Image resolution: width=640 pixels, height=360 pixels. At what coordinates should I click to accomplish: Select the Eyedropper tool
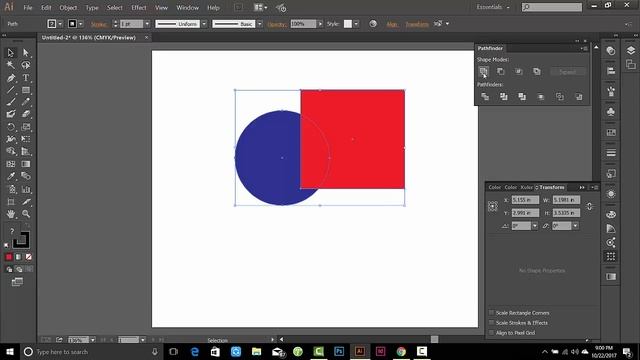point(11,176)
